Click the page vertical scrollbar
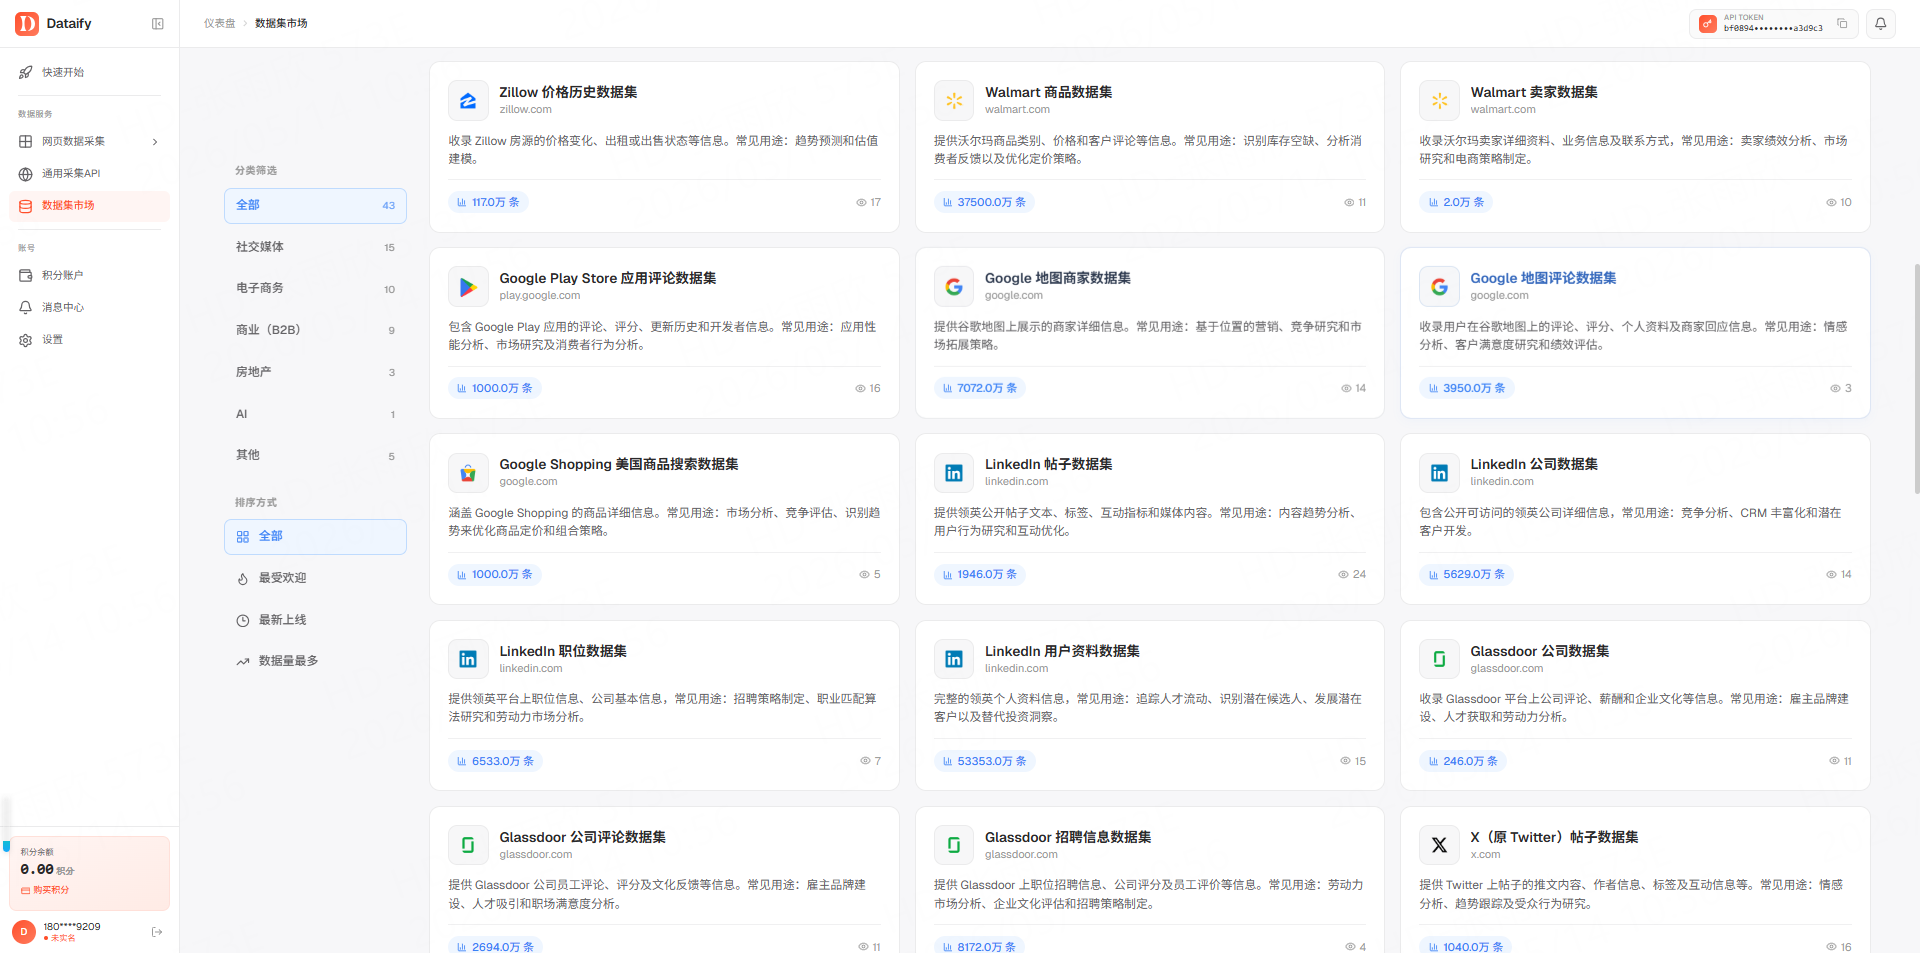 pos(1916,378)
